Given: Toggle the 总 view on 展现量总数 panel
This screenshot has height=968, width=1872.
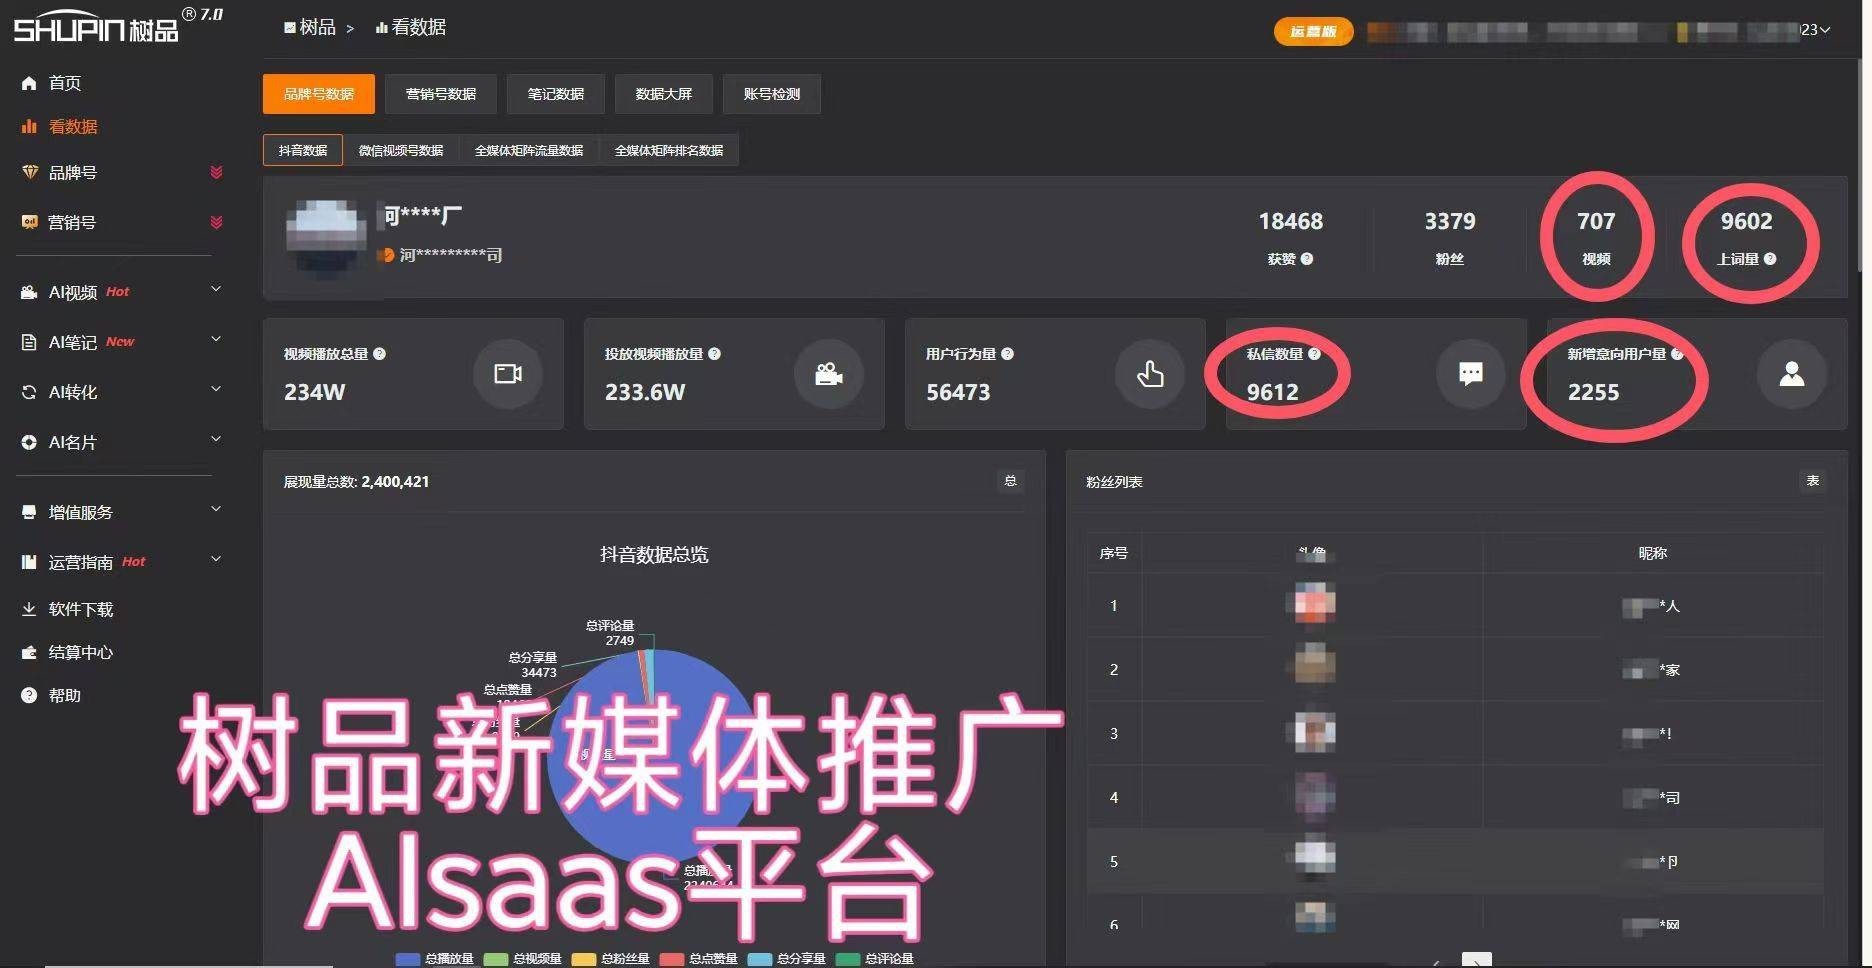Looking at the screenshot, I should tap(1010, 481).
